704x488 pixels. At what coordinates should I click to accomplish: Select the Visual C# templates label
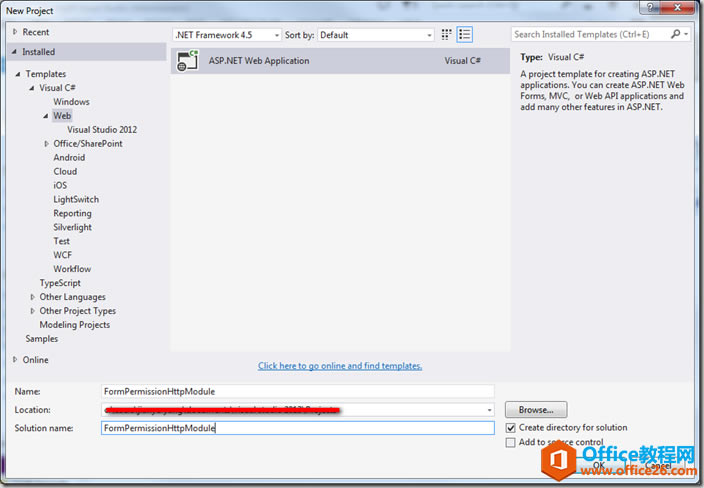[x=57, y=88]
